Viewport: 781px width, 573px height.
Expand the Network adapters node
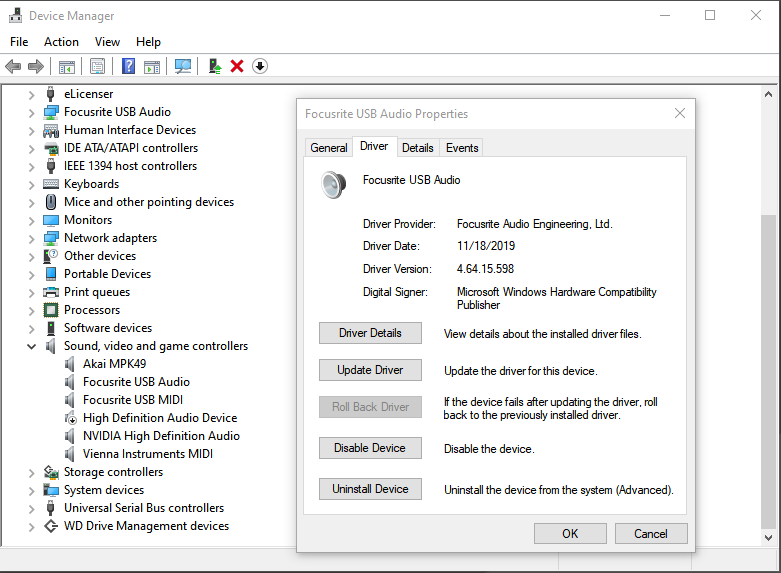pyautogui.click(x=31, y=238)
